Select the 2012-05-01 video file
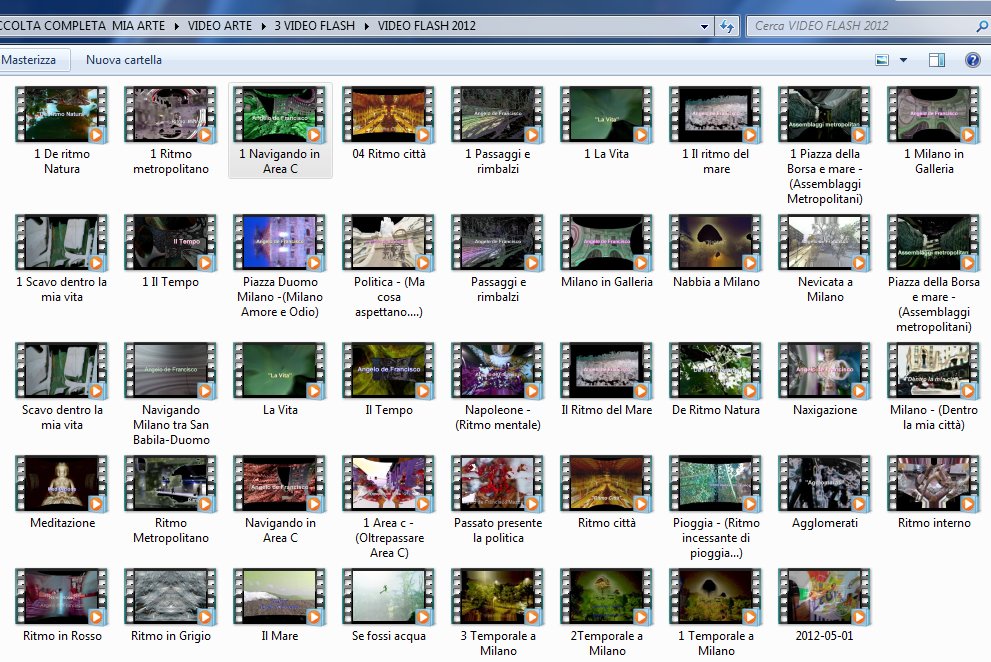This screenshot has width=991, height=662. click(825, 597)
